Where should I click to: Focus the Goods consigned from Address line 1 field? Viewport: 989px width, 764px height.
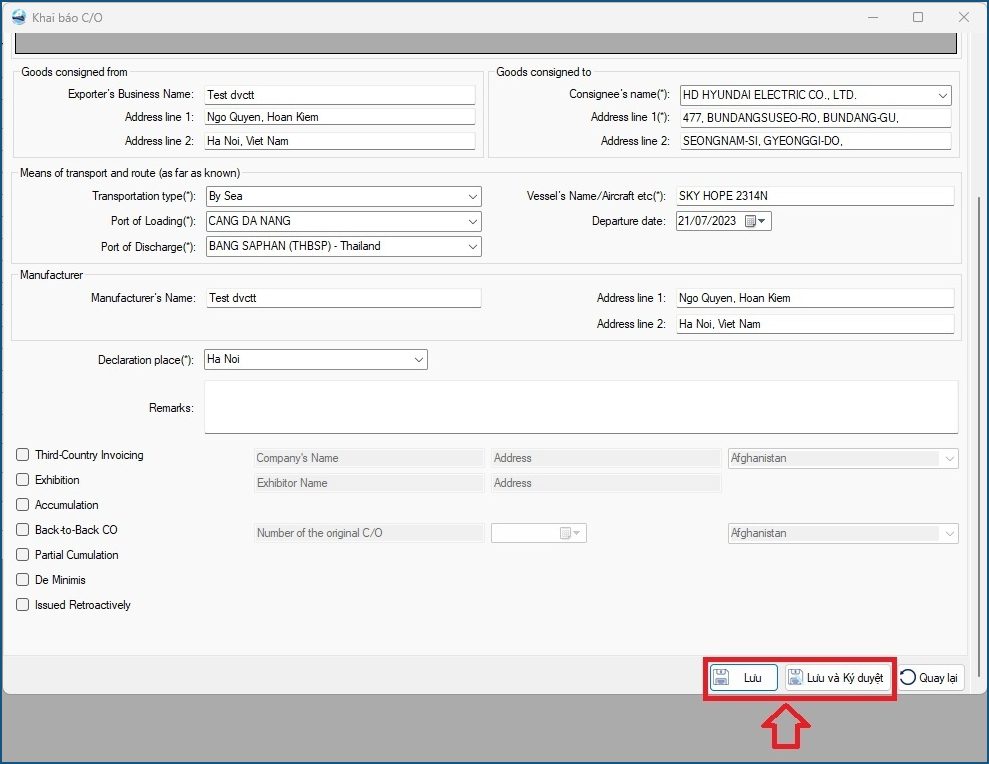point(339,117)
